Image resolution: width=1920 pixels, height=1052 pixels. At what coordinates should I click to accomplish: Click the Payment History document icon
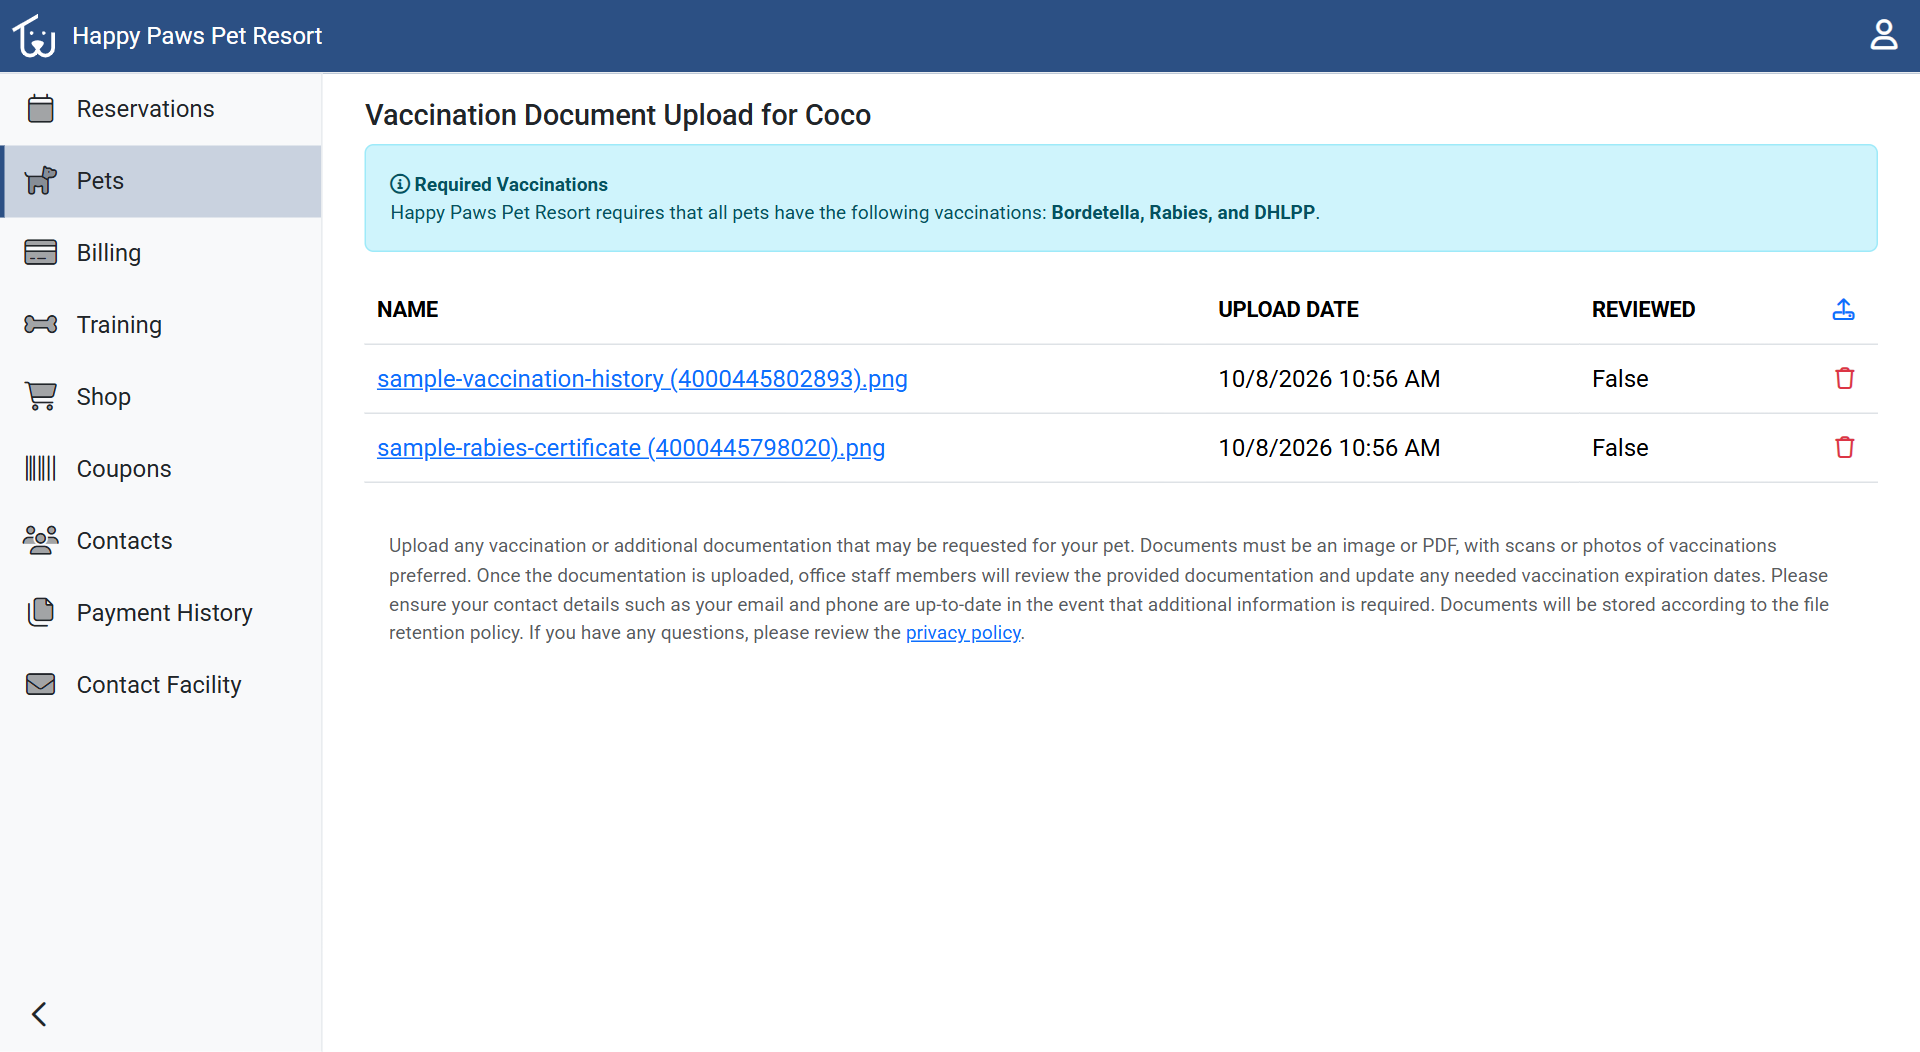coord(41,612)
